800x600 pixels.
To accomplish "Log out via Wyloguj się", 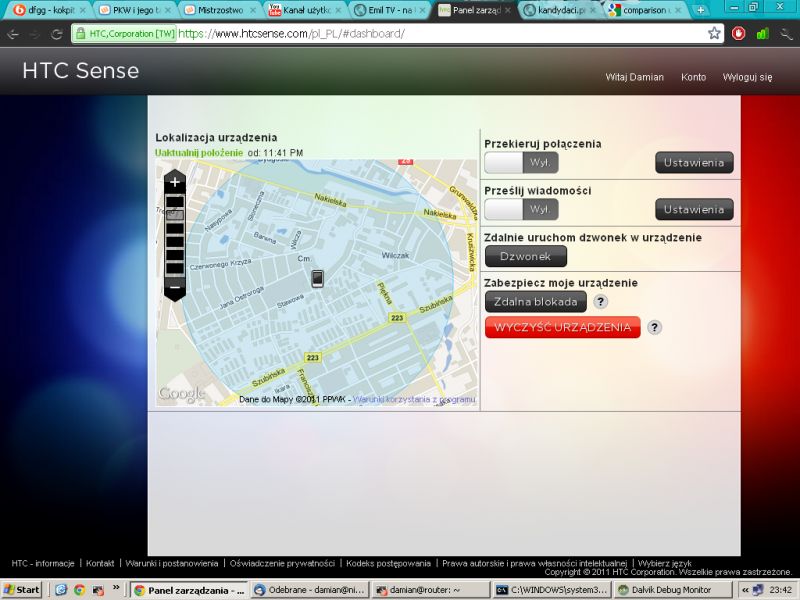I will [747, 77].
